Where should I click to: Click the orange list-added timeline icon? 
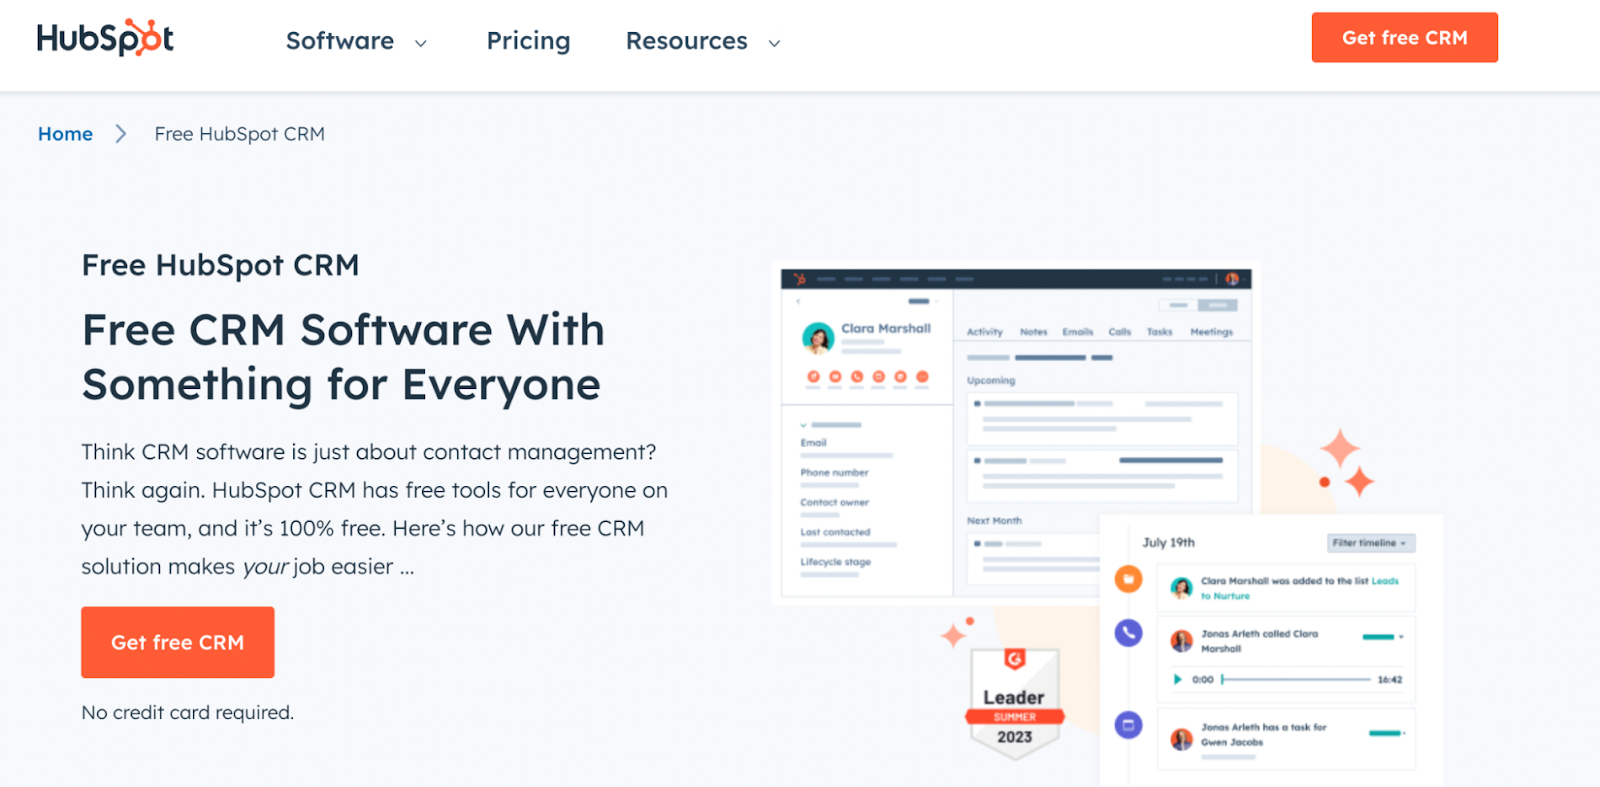[x=1128, y=578]
